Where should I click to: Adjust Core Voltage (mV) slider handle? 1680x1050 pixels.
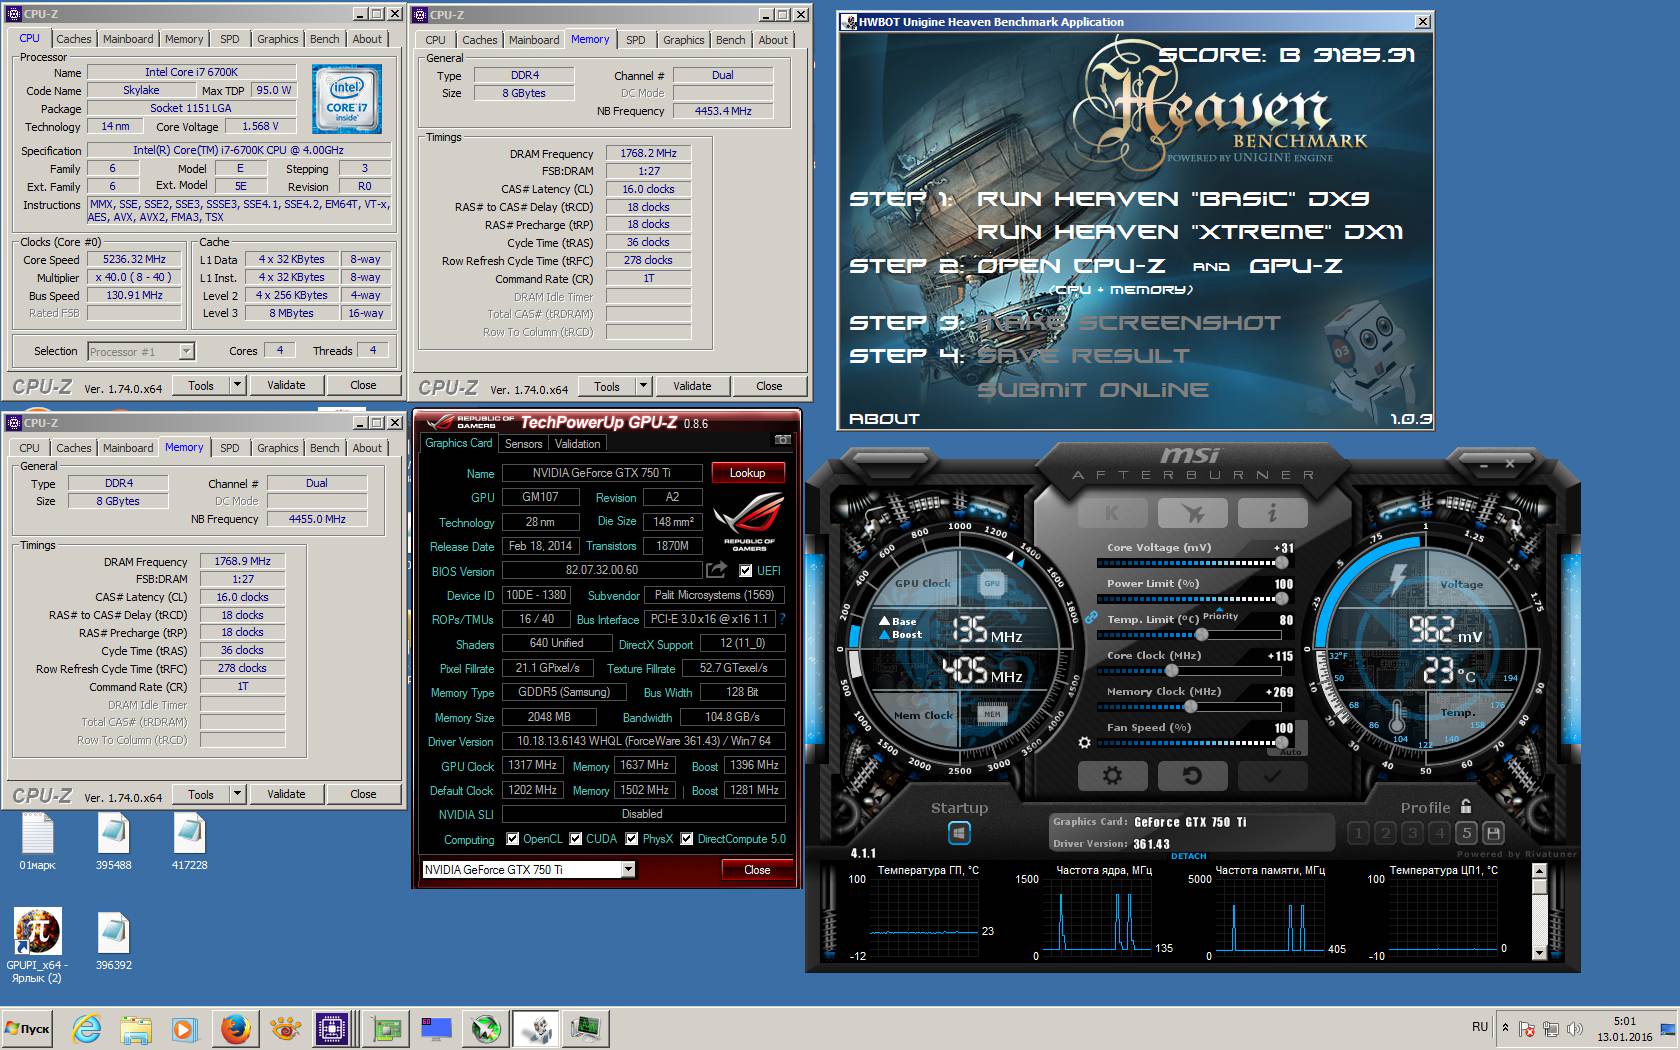[x=1281, y=562]
